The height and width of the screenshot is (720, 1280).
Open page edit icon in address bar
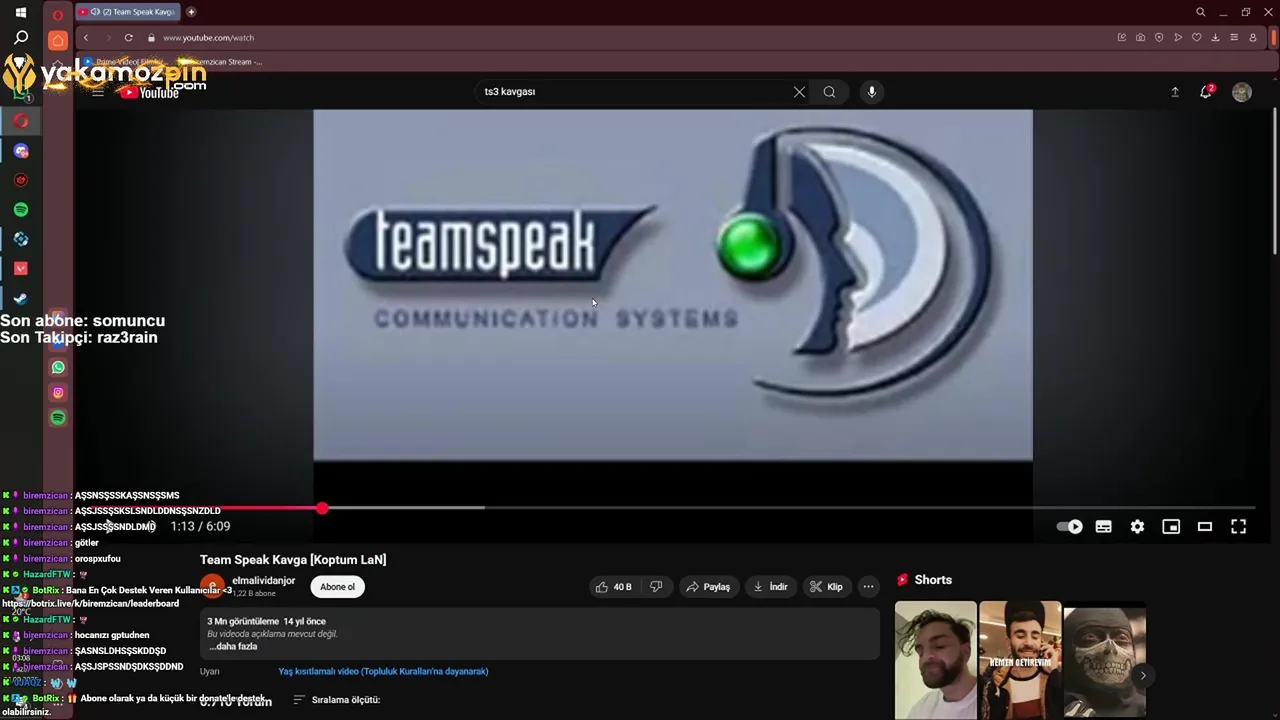pos(1121,38)
